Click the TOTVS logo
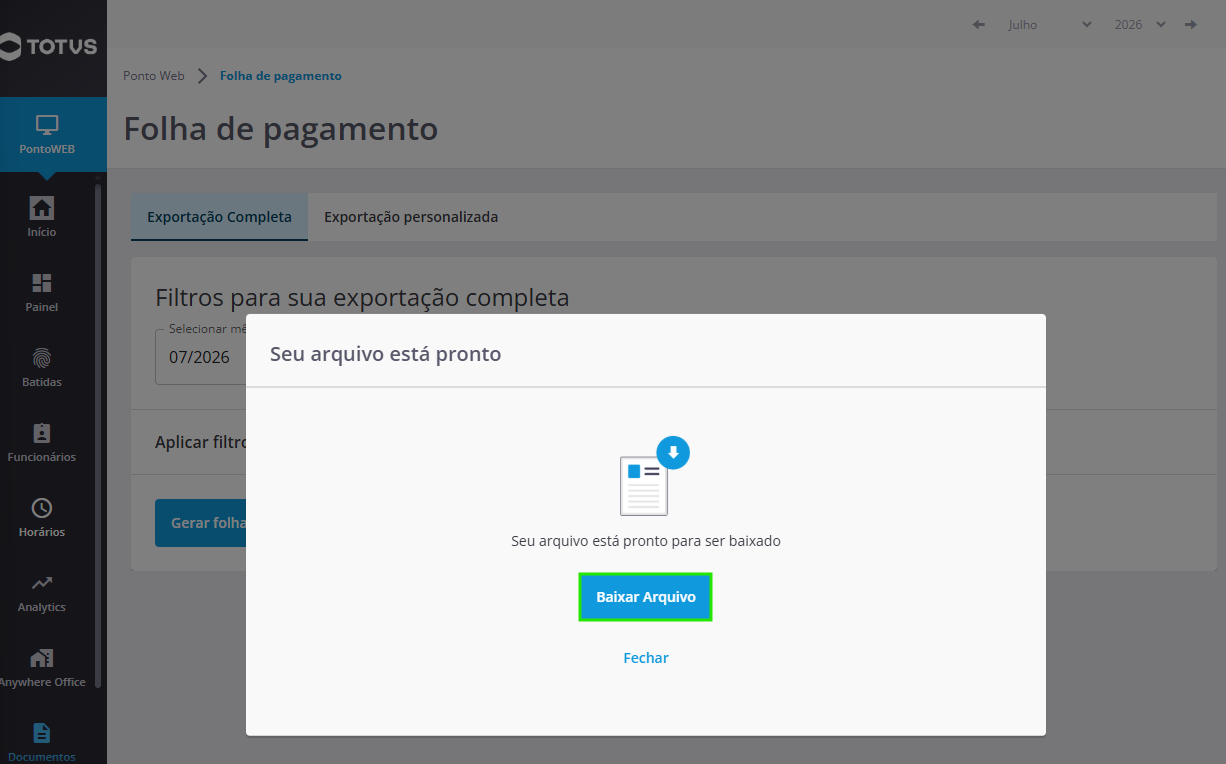1226x764 pixels. 49,46
